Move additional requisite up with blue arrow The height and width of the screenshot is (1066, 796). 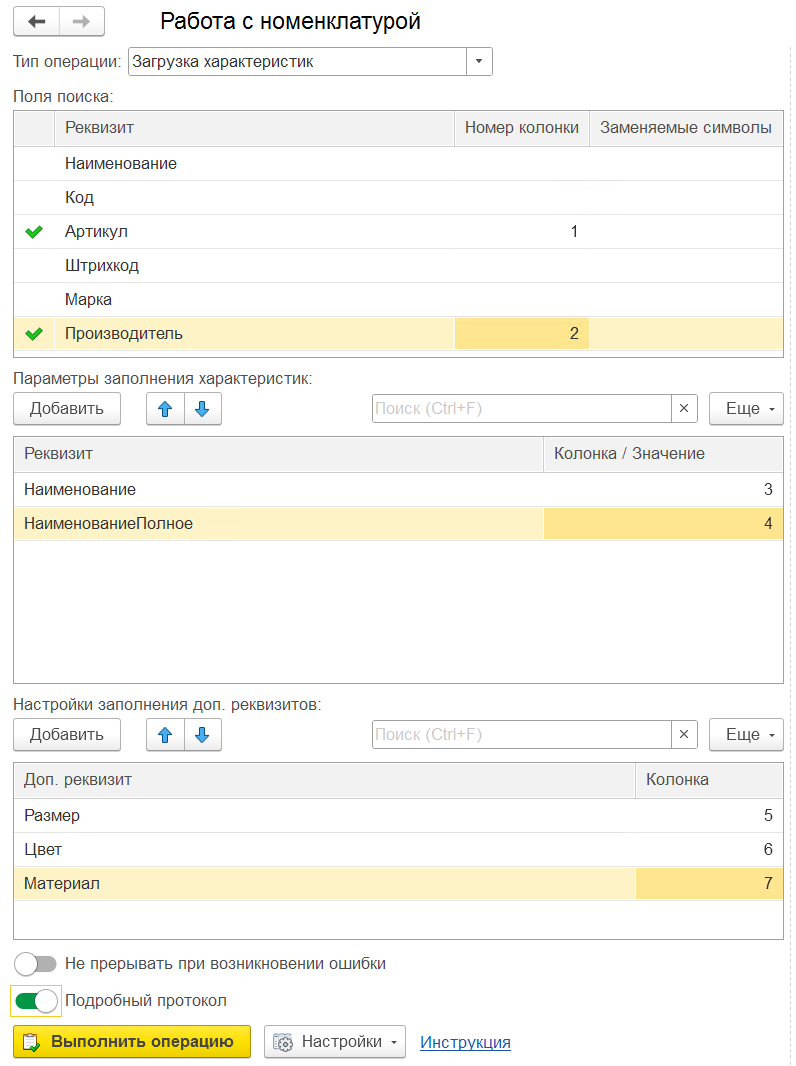click(x=165, y=735)
